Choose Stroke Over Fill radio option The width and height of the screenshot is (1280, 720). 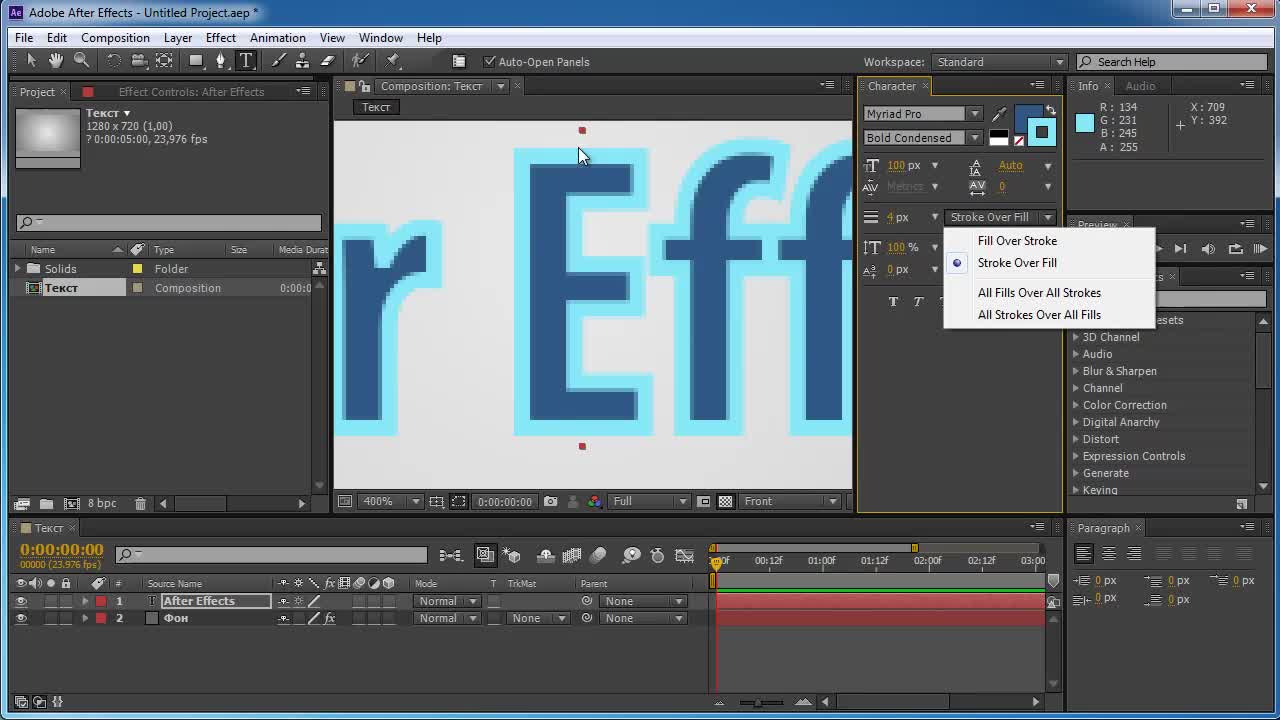click(x=1017, y=263)
